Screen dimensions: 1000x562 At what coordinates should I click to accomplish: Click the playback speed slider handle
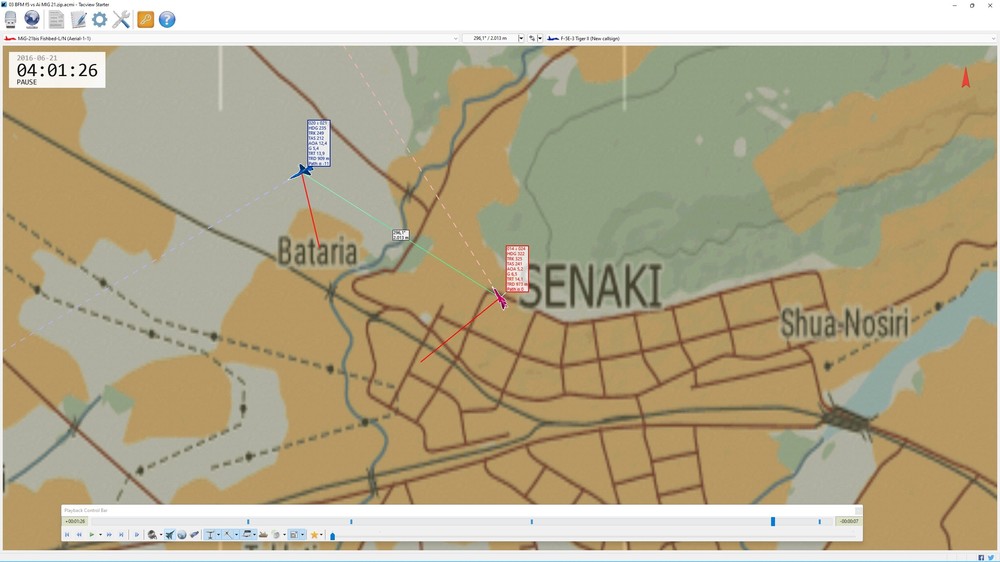point(332,536)
